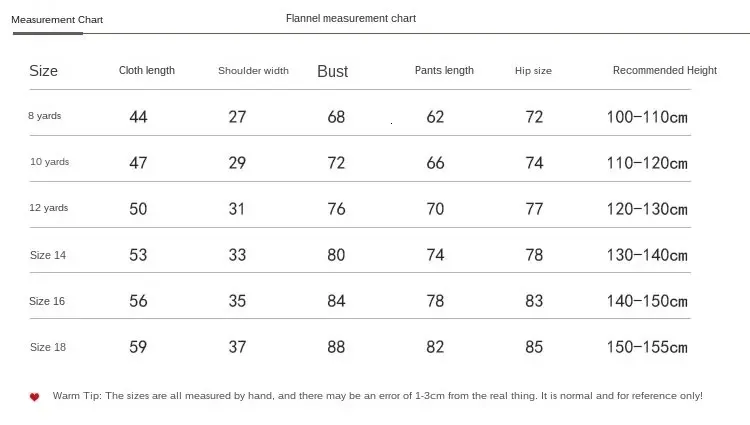The height and width of the screenshot is (425, 750).
Task: Click the 100-110cm recommended height value
Action: [647, 117]
